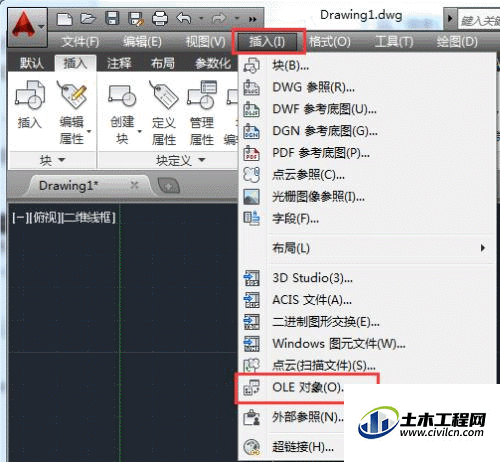Image resolution: width=500 pixels, height=462 pixels.
Task: Click the Plot printer icon
Action: click(160, 19)
